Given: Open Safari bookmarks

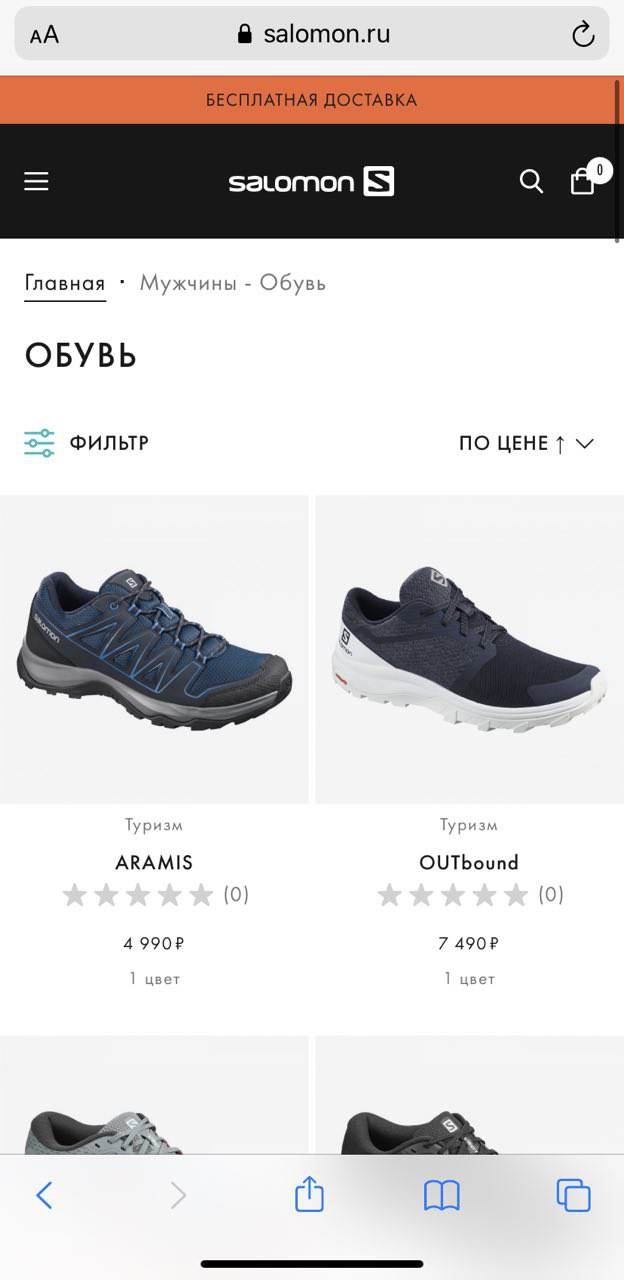Looking at the screenshot, I should tap(442, 1195).
